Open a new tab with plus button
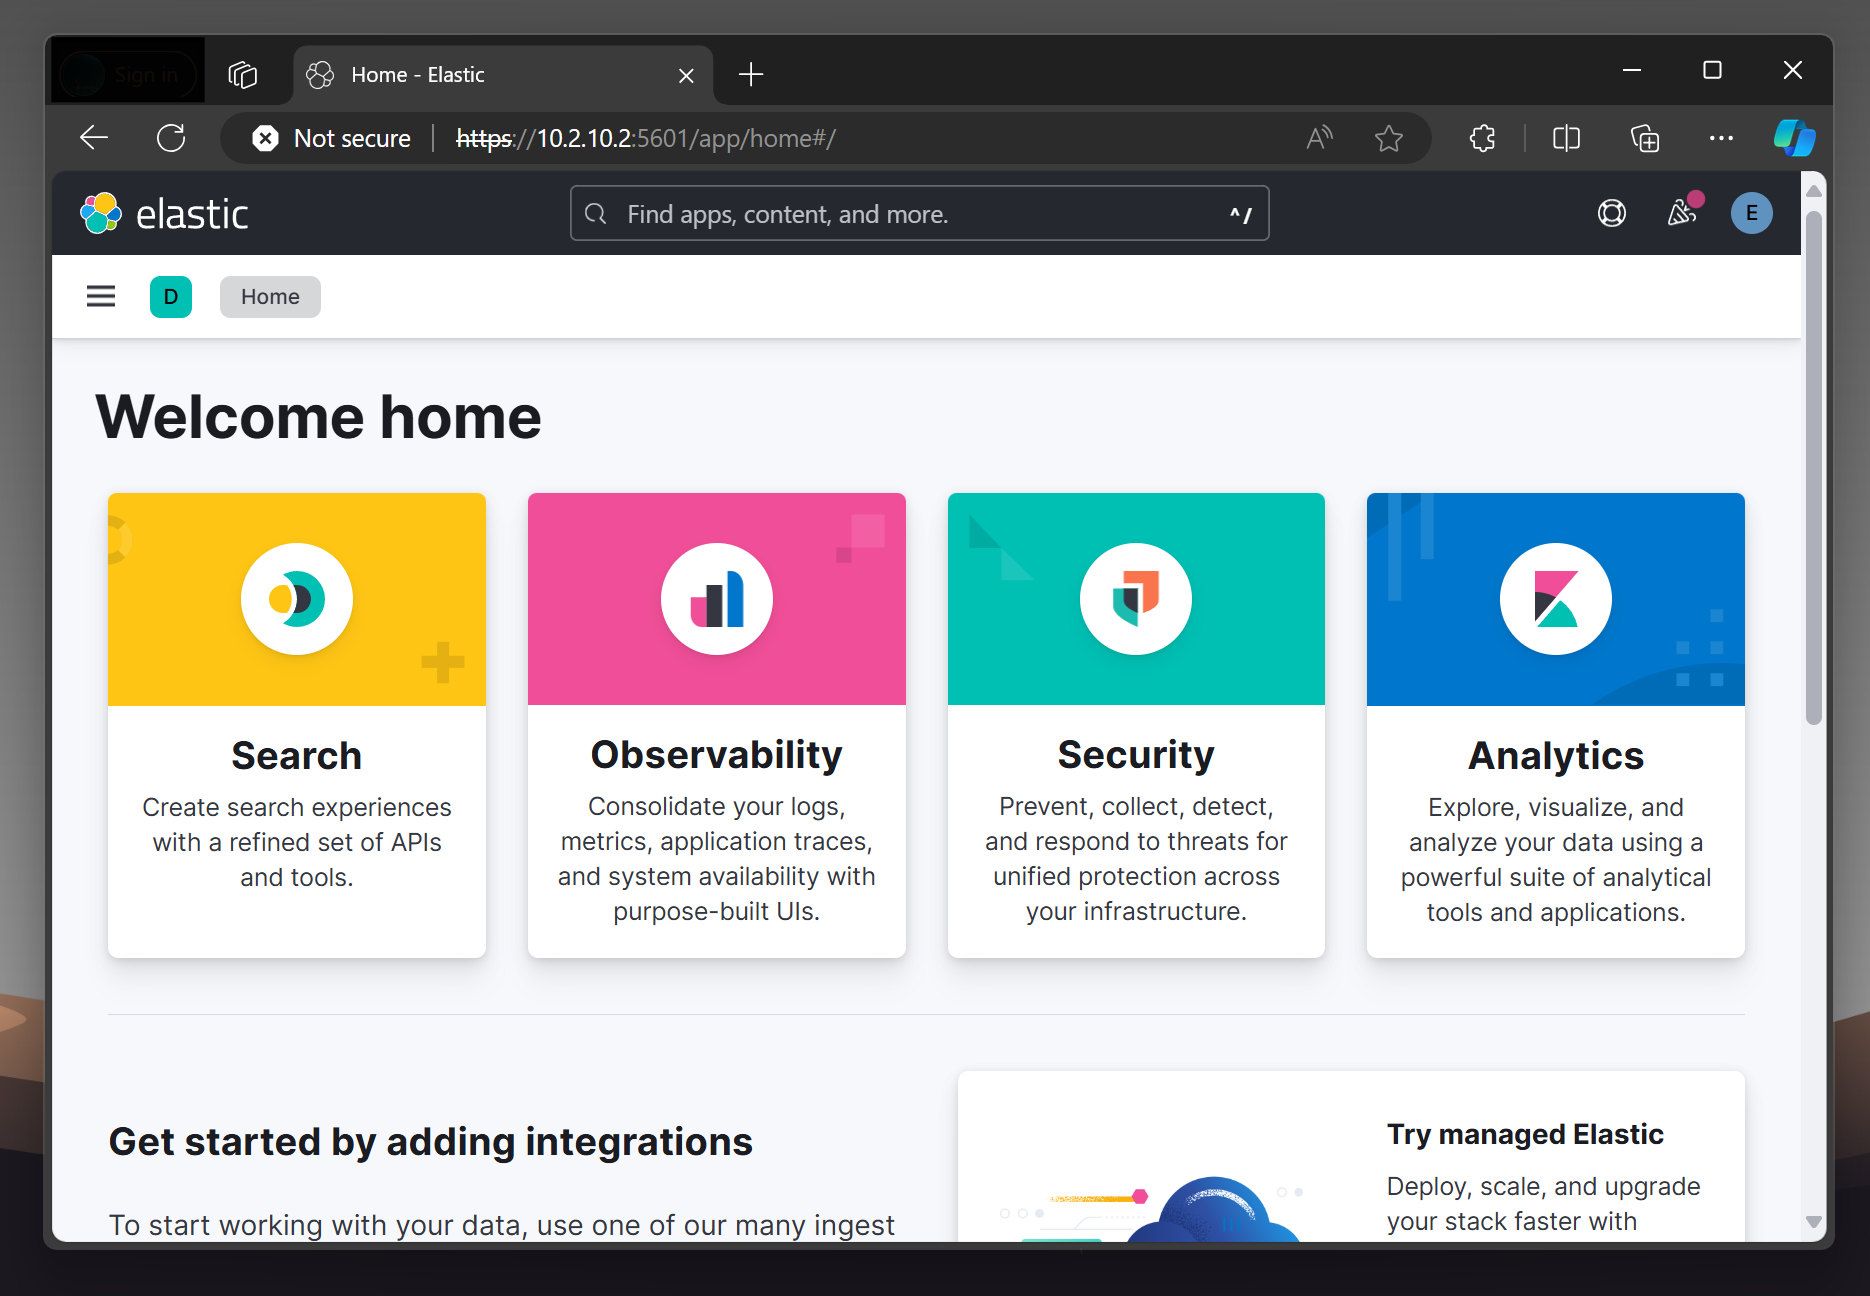1870x1296 pixels. pyautogui.click(x=751, y=74)
